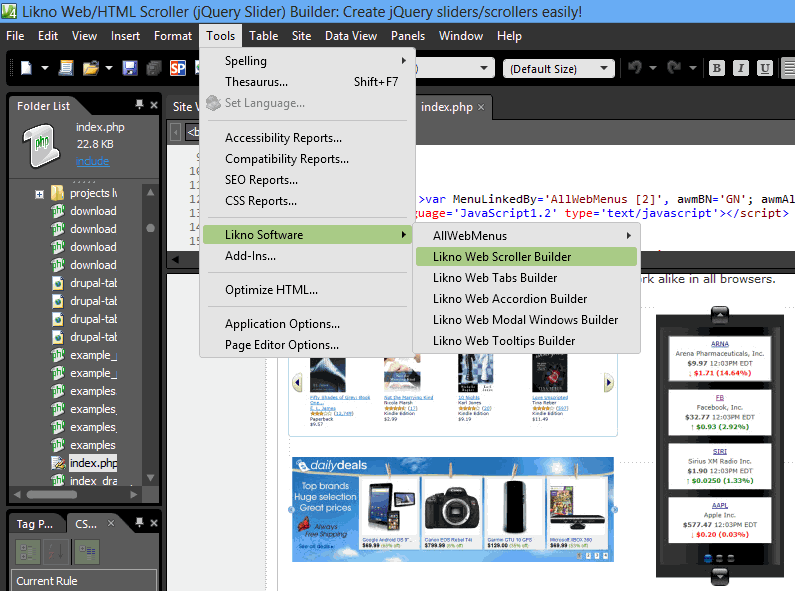Expand the Open folder dropdown arrow
The image size is (795, 591).
pyautogui.click(x=109, y=68)
